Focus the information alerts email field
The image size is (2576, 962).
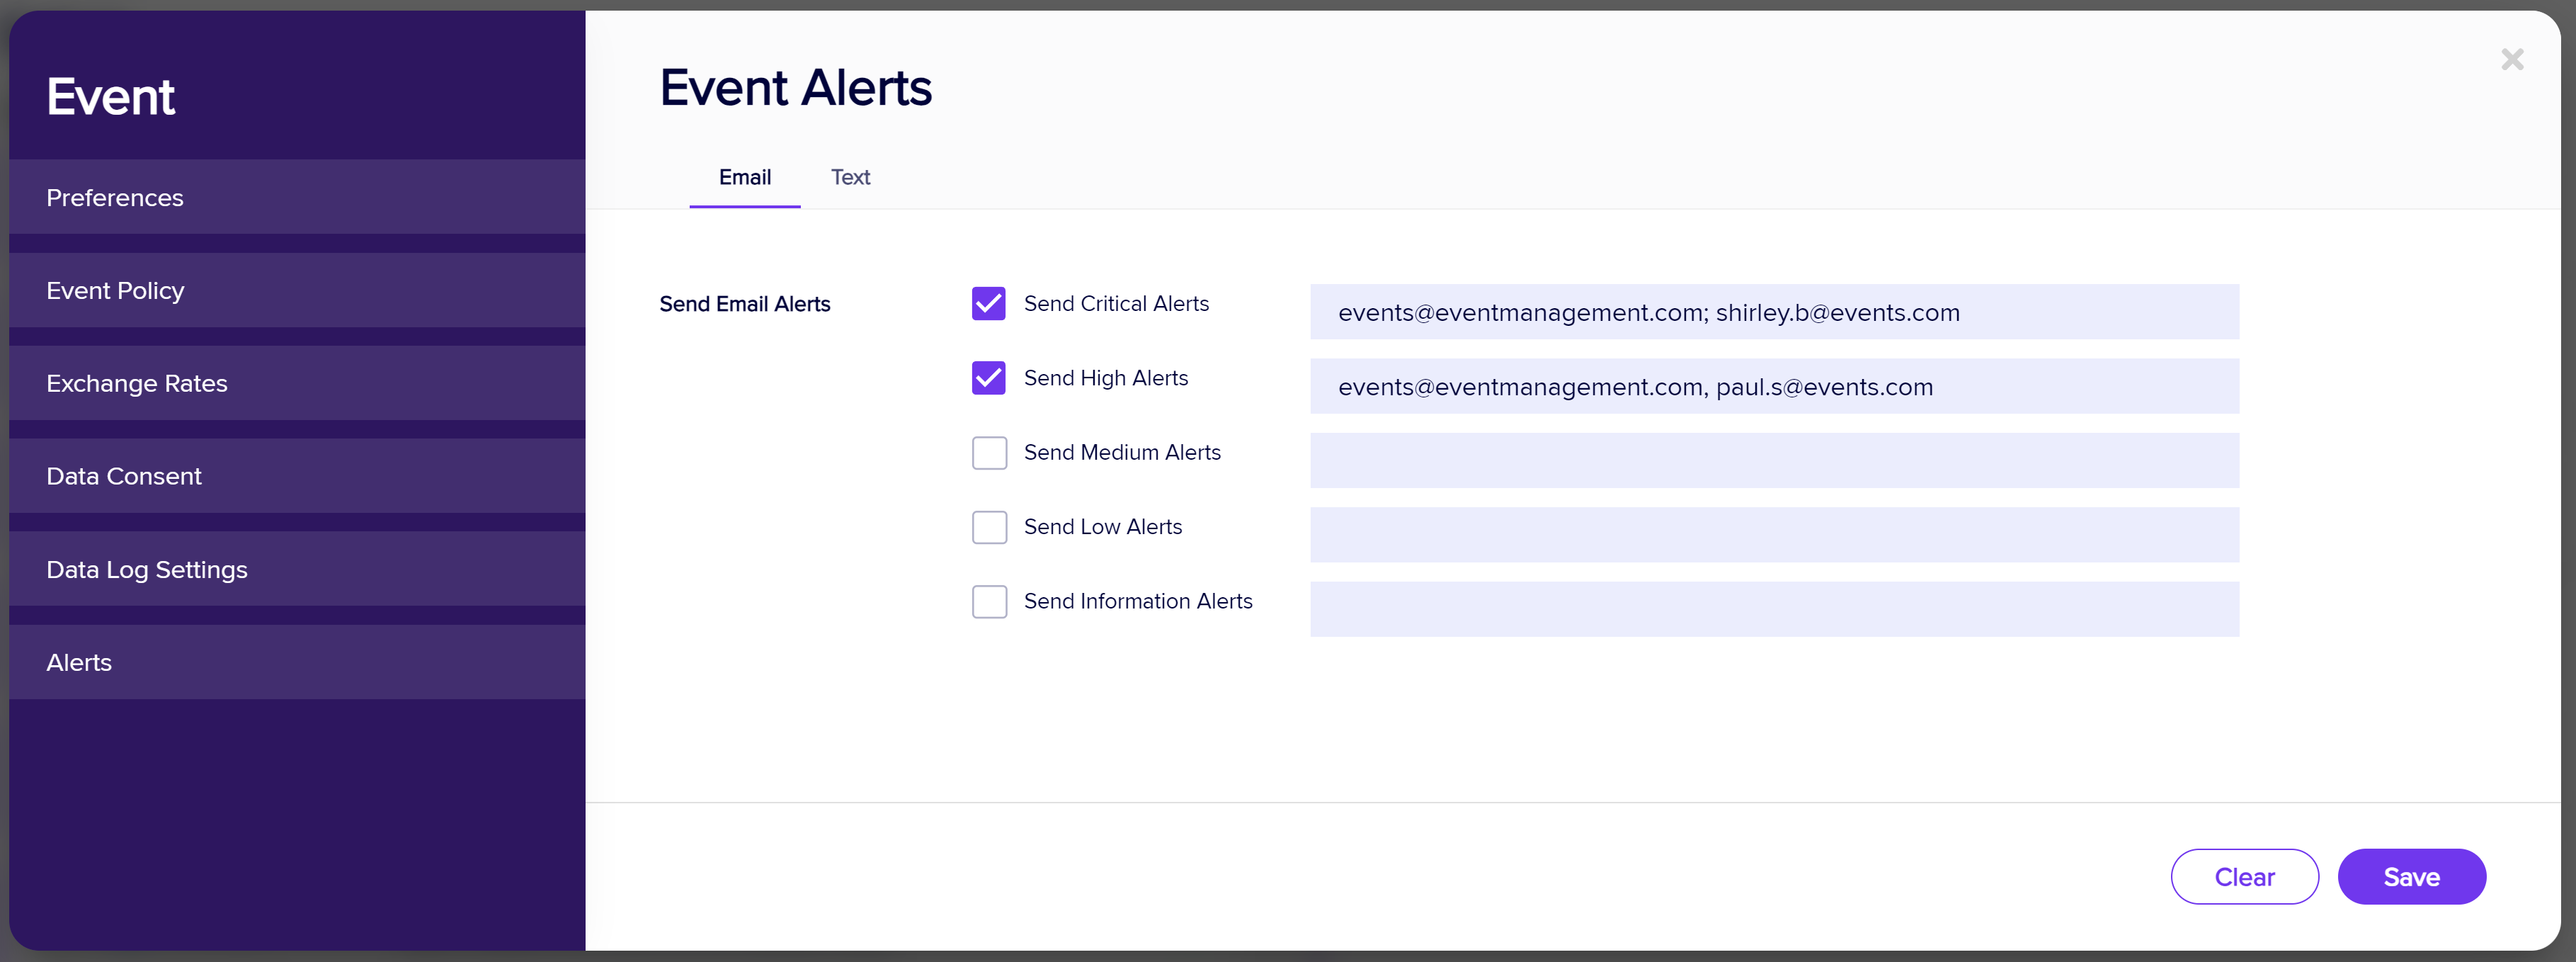(1773, 609)
